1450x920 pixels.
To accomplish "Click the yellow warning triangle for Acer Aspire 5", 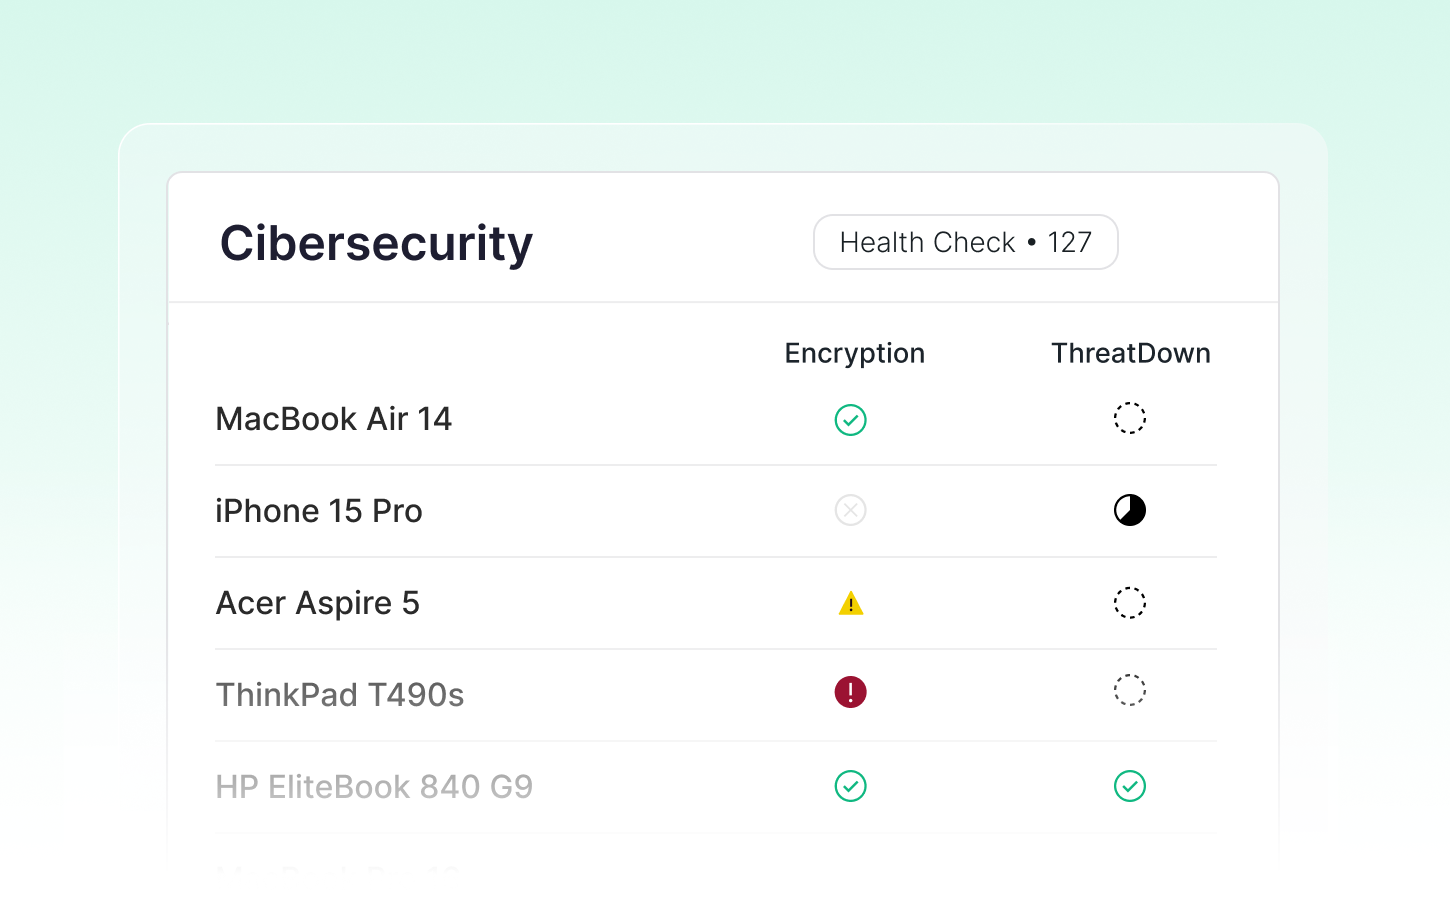I will click(x=850, y=603).
